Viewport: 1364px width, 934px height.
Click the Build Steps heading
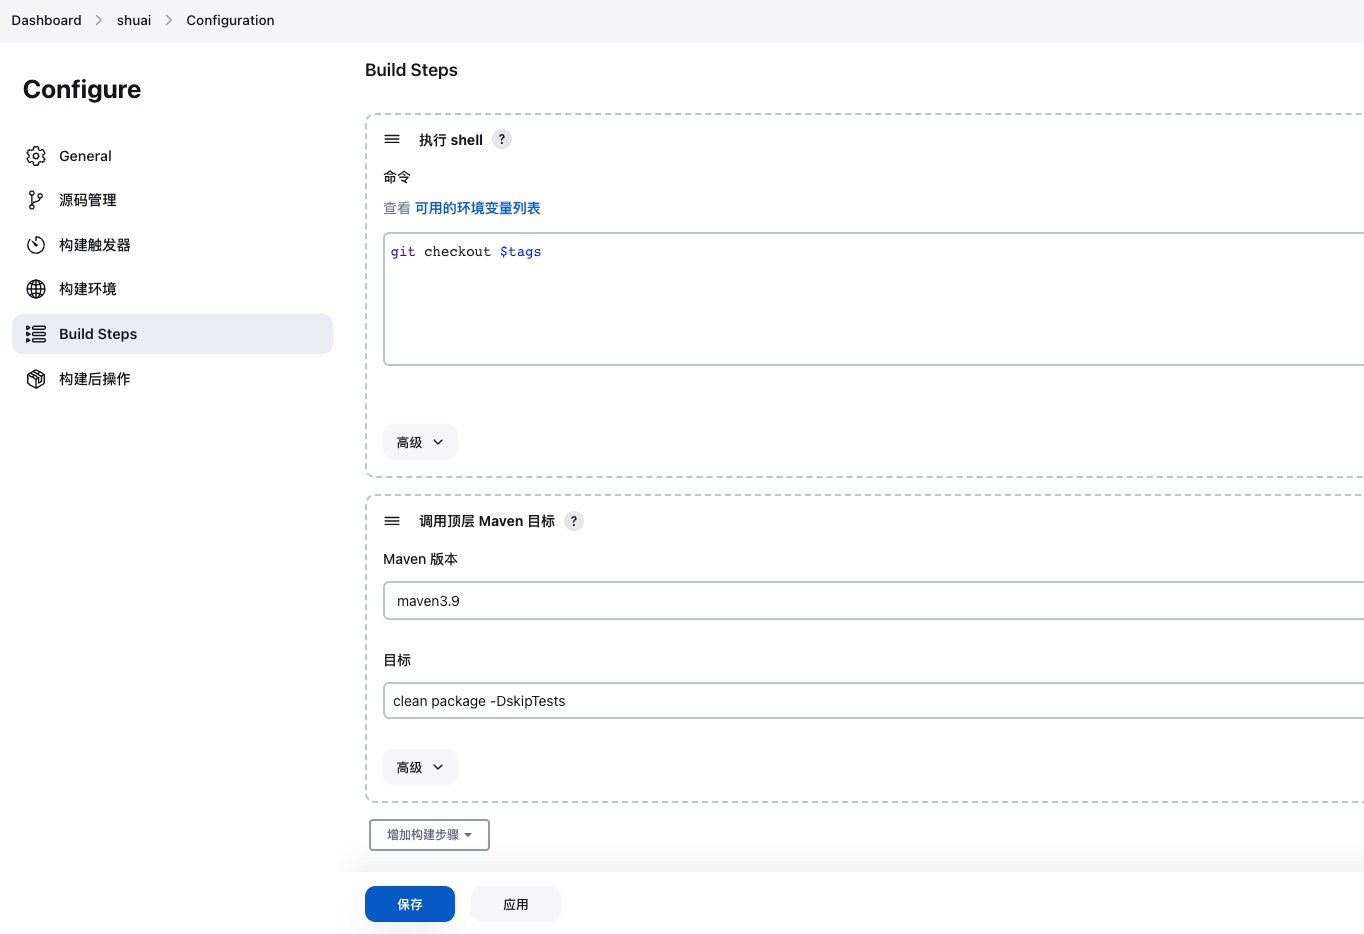(x=411, y=70)
